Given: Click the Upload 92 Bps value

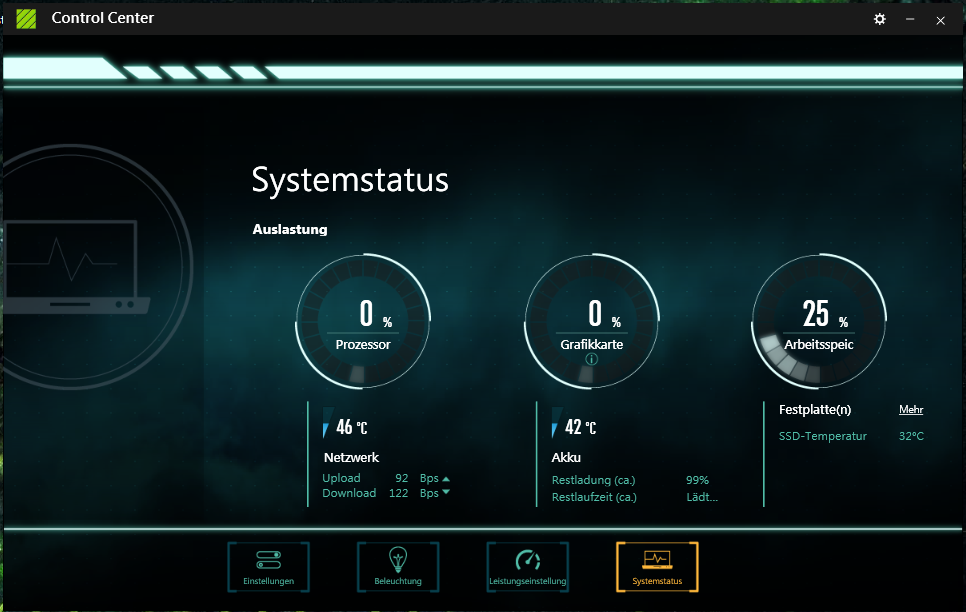Looking at the screenshot, I should [x=402, y=478].
